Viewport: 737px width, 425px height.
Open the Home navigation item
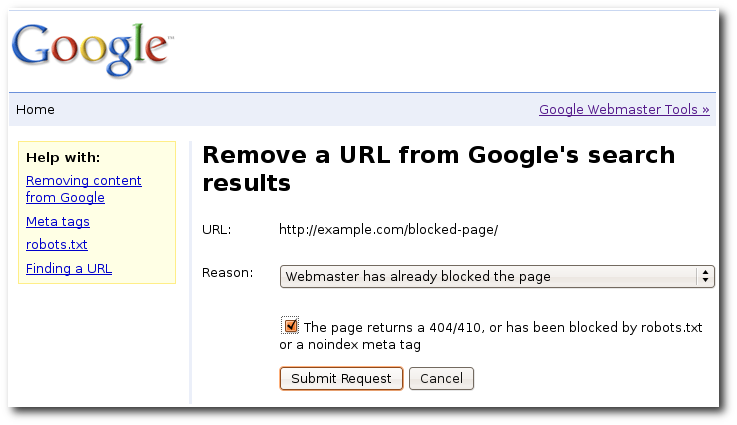point(35,110)
